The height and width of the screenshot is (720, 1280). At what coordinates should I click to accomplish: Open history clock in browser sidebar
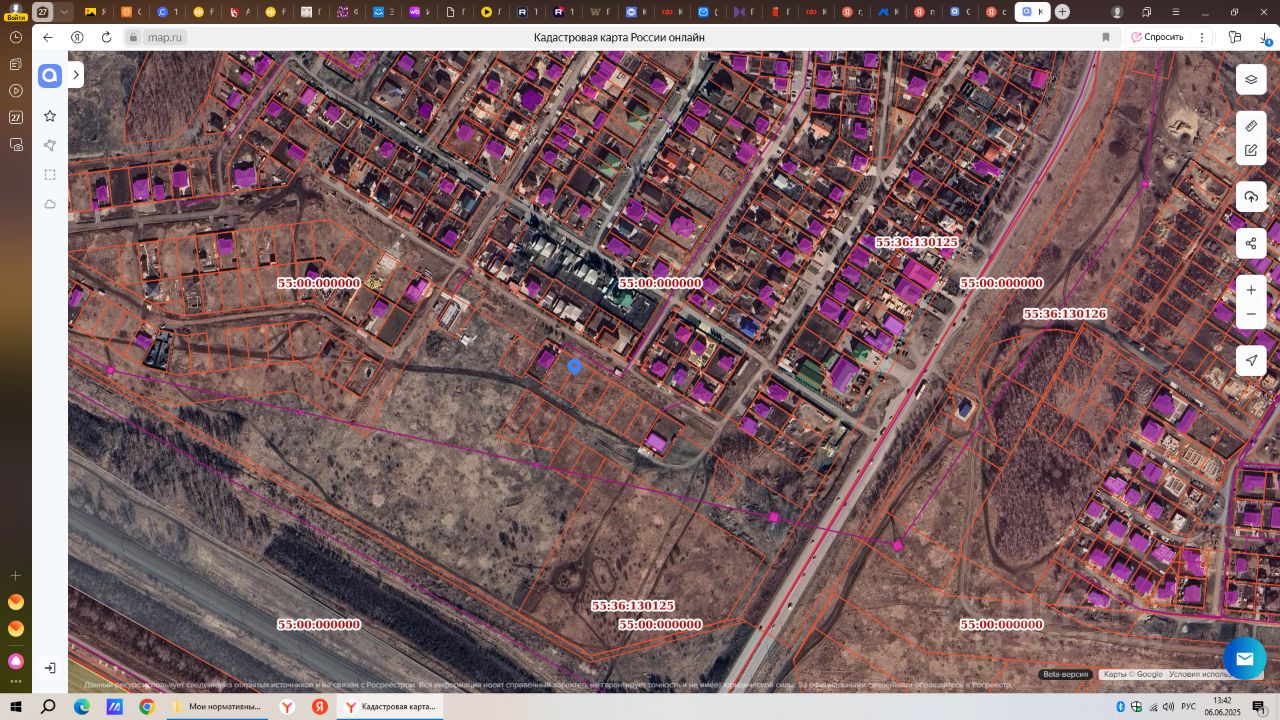pos(15,37)
